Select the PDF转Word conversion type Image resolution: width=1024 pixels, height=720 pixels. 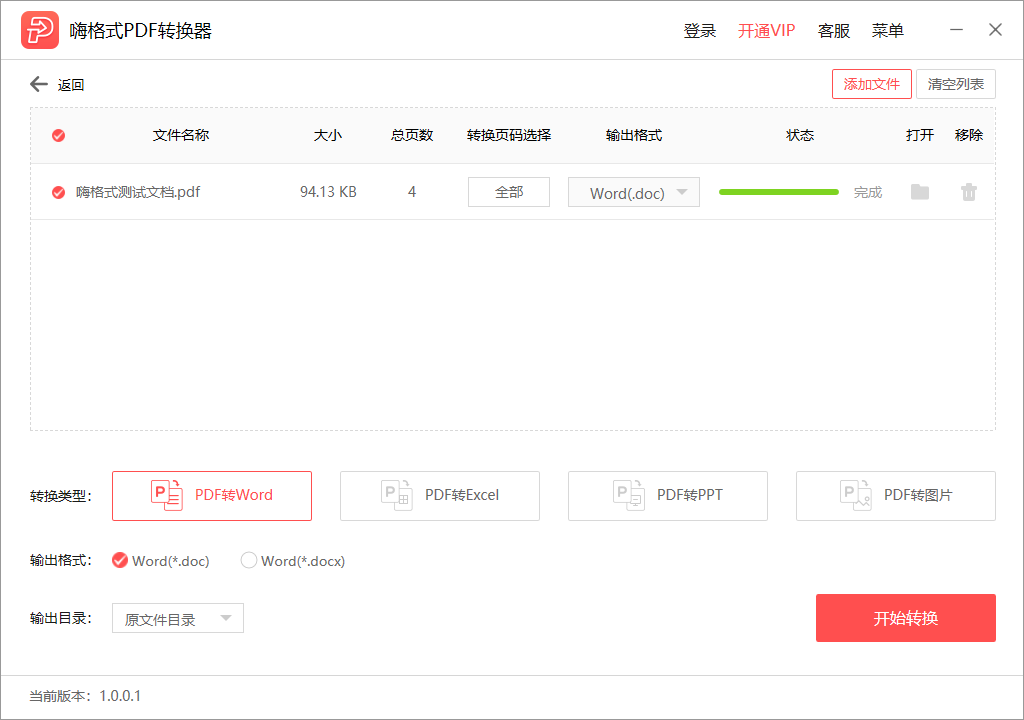pyautogui.click(x=211, y=496)
